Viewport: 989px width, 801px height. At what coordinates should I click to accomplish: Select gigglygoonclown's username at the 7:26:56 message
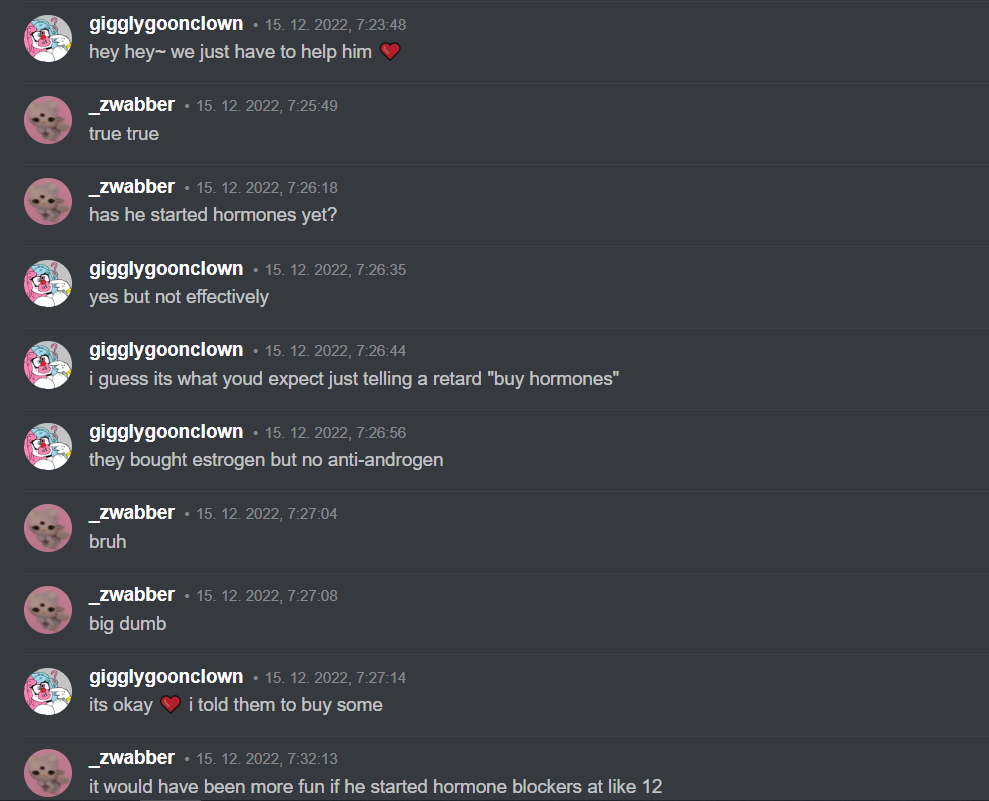(x=166, y=431)
